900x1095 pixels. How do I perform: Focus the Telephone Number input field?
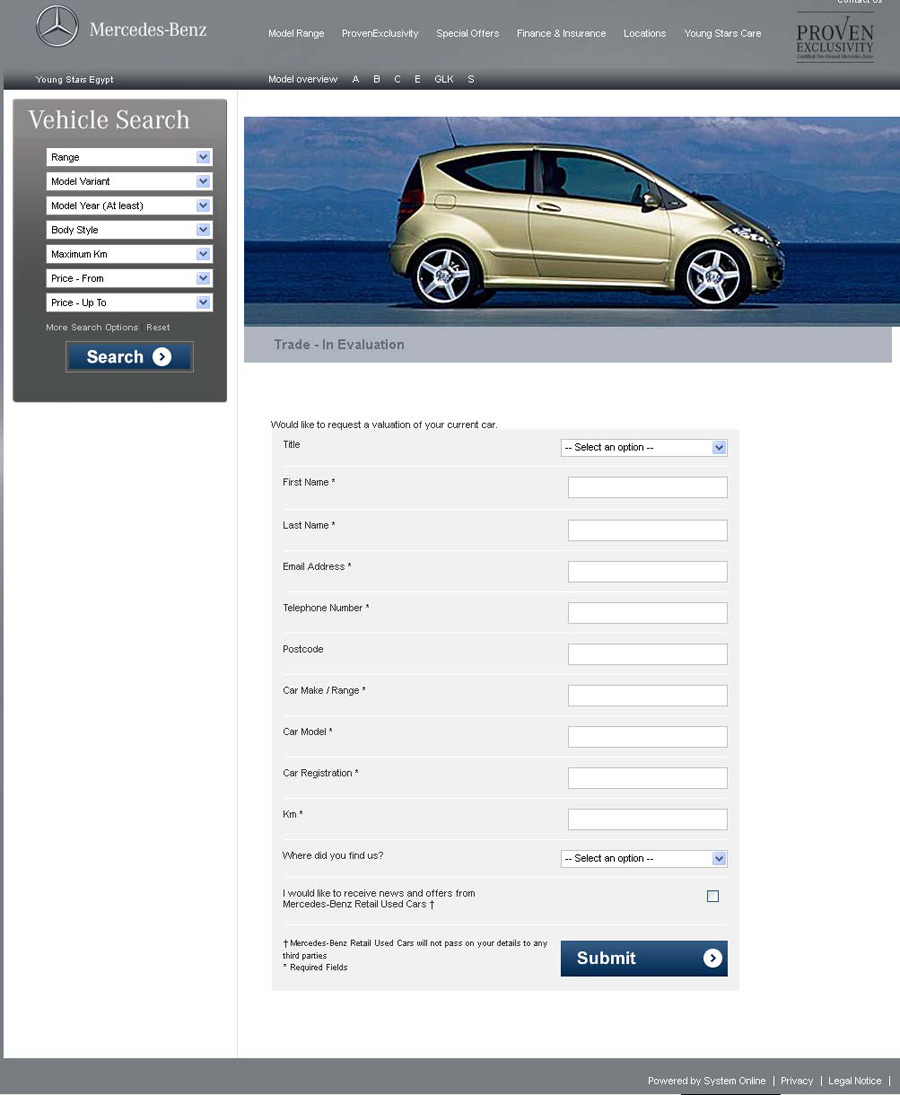point(647,613)
